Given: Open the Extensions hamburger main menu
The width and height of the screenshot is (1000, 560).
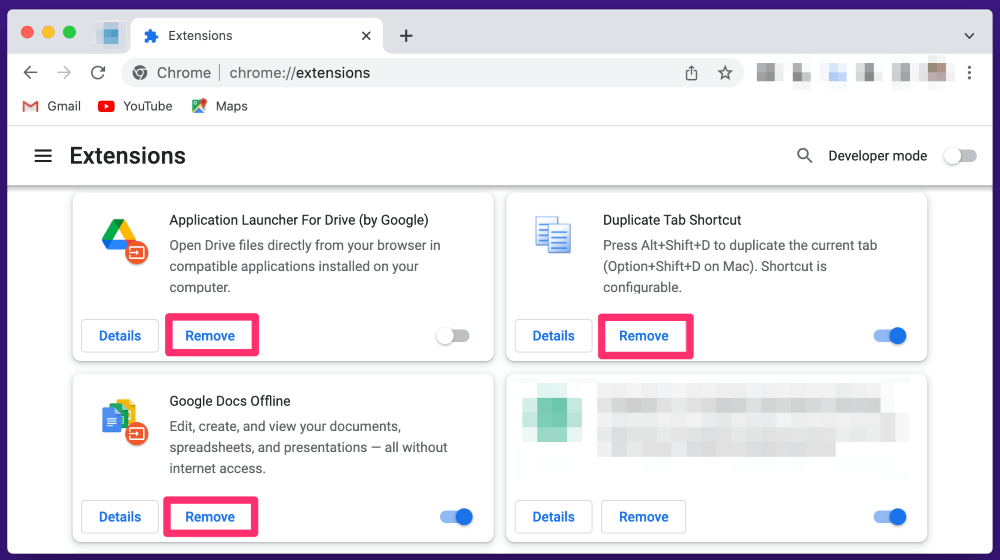Looking at the screenshot, I should pos(43,156).
